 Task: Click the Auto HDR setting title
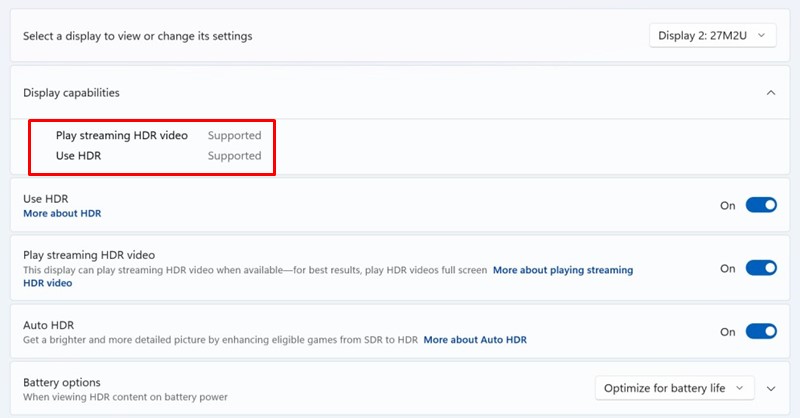(x=49, y=325)
